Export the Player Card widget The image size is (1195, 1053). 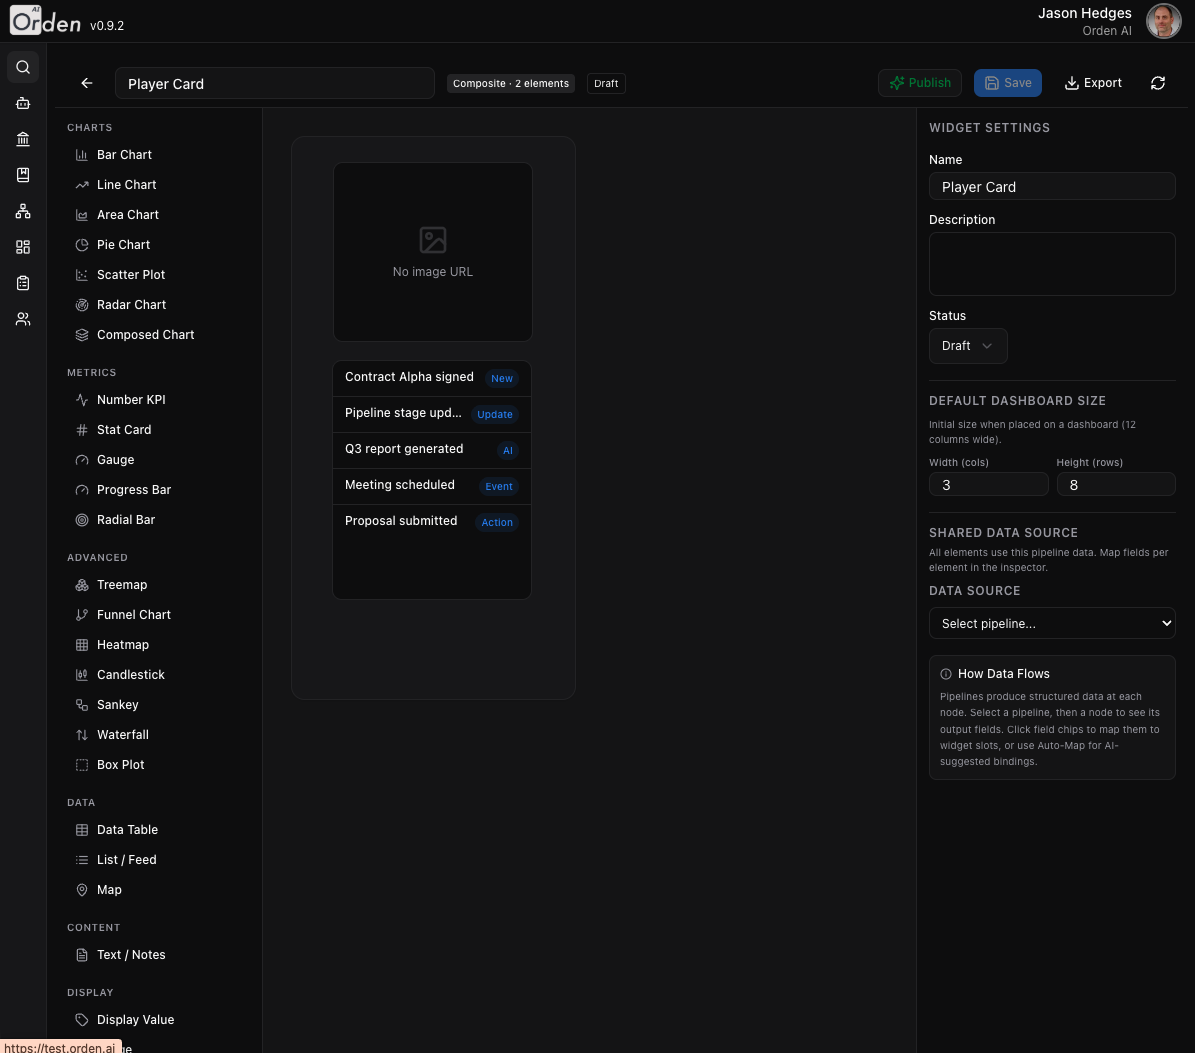1093,83
